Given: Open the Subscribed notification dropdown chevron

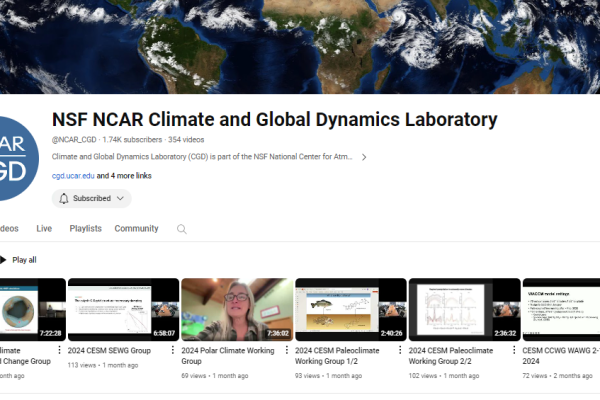Looking at the screenshot, I should point(121,198).
